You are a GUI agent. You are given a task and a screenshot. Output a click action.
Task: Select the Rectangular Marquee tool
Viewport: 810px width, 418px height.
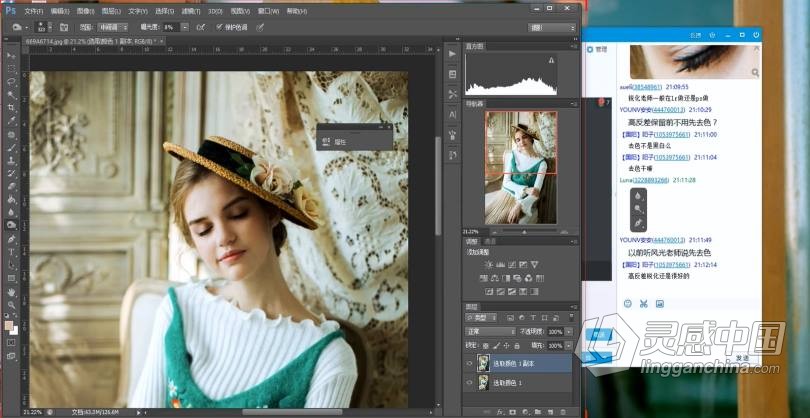click(11, 68)
